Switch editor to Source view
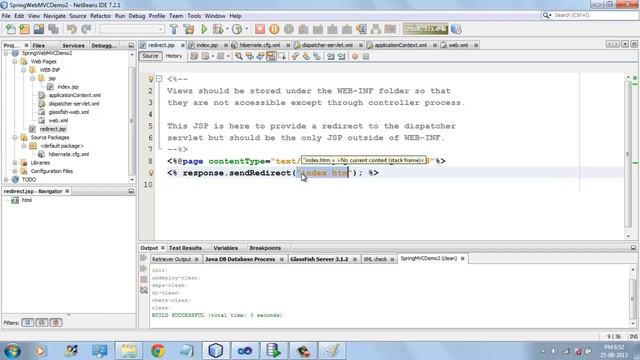Image resolution: width=640 pixels, height=360 pixels. click(150, 56)
